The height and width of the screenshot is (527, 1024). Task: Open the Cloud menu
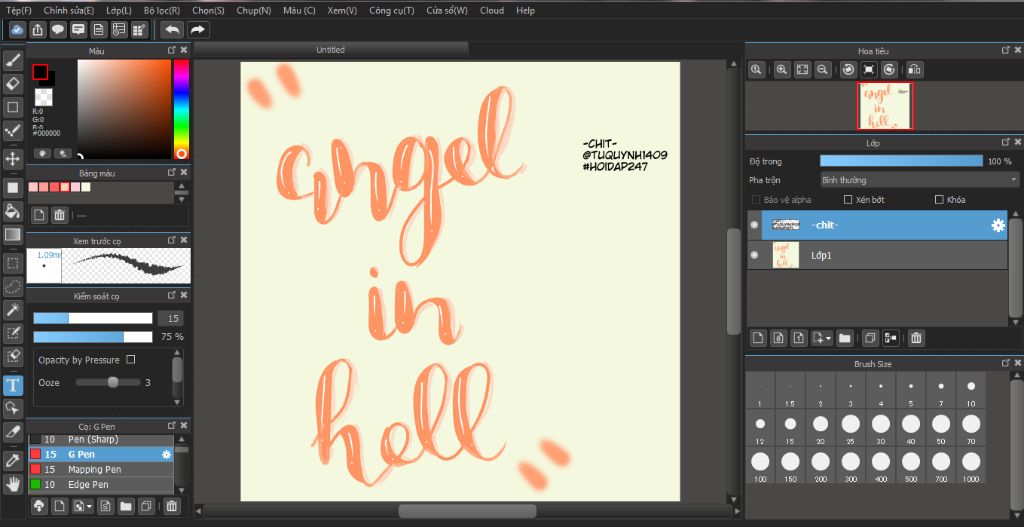click(492, 10)
